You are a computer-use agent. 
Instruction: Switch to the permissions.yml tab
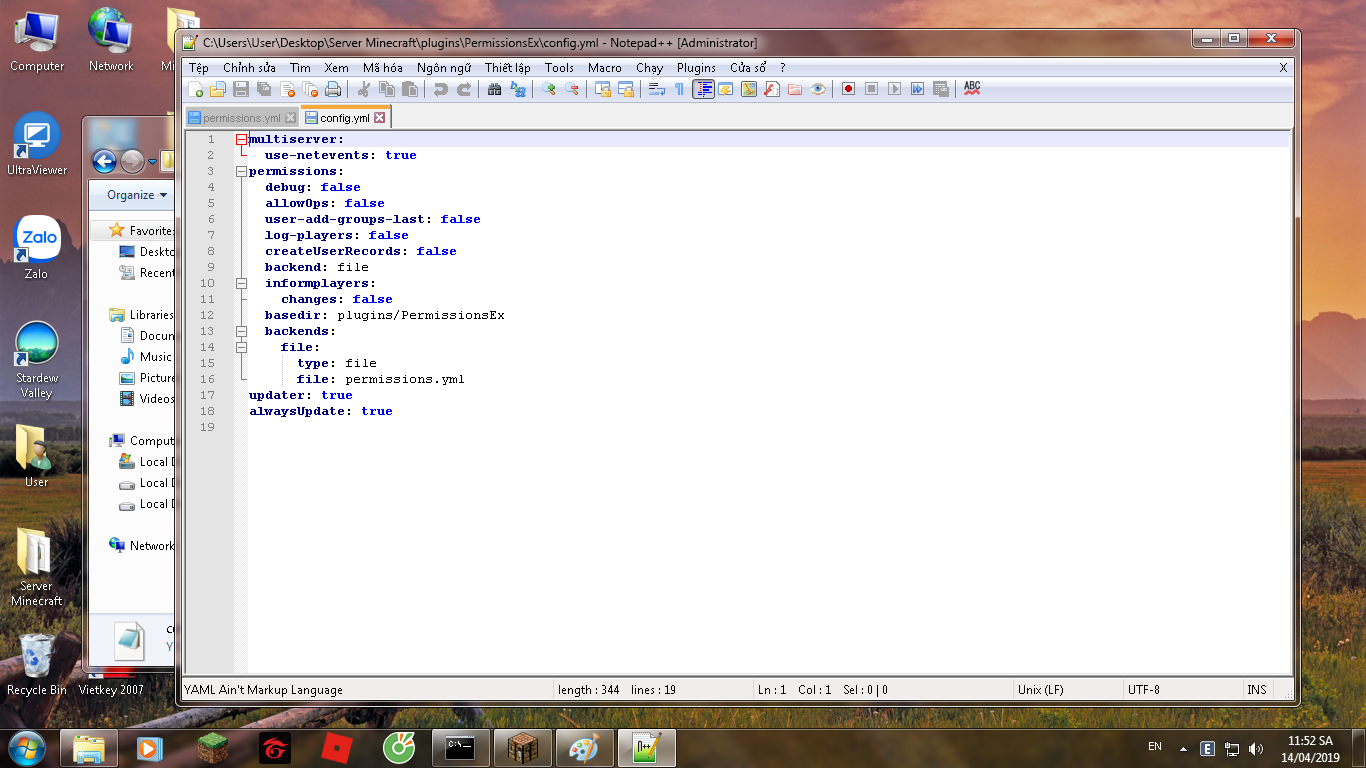(x=241, y=118)
